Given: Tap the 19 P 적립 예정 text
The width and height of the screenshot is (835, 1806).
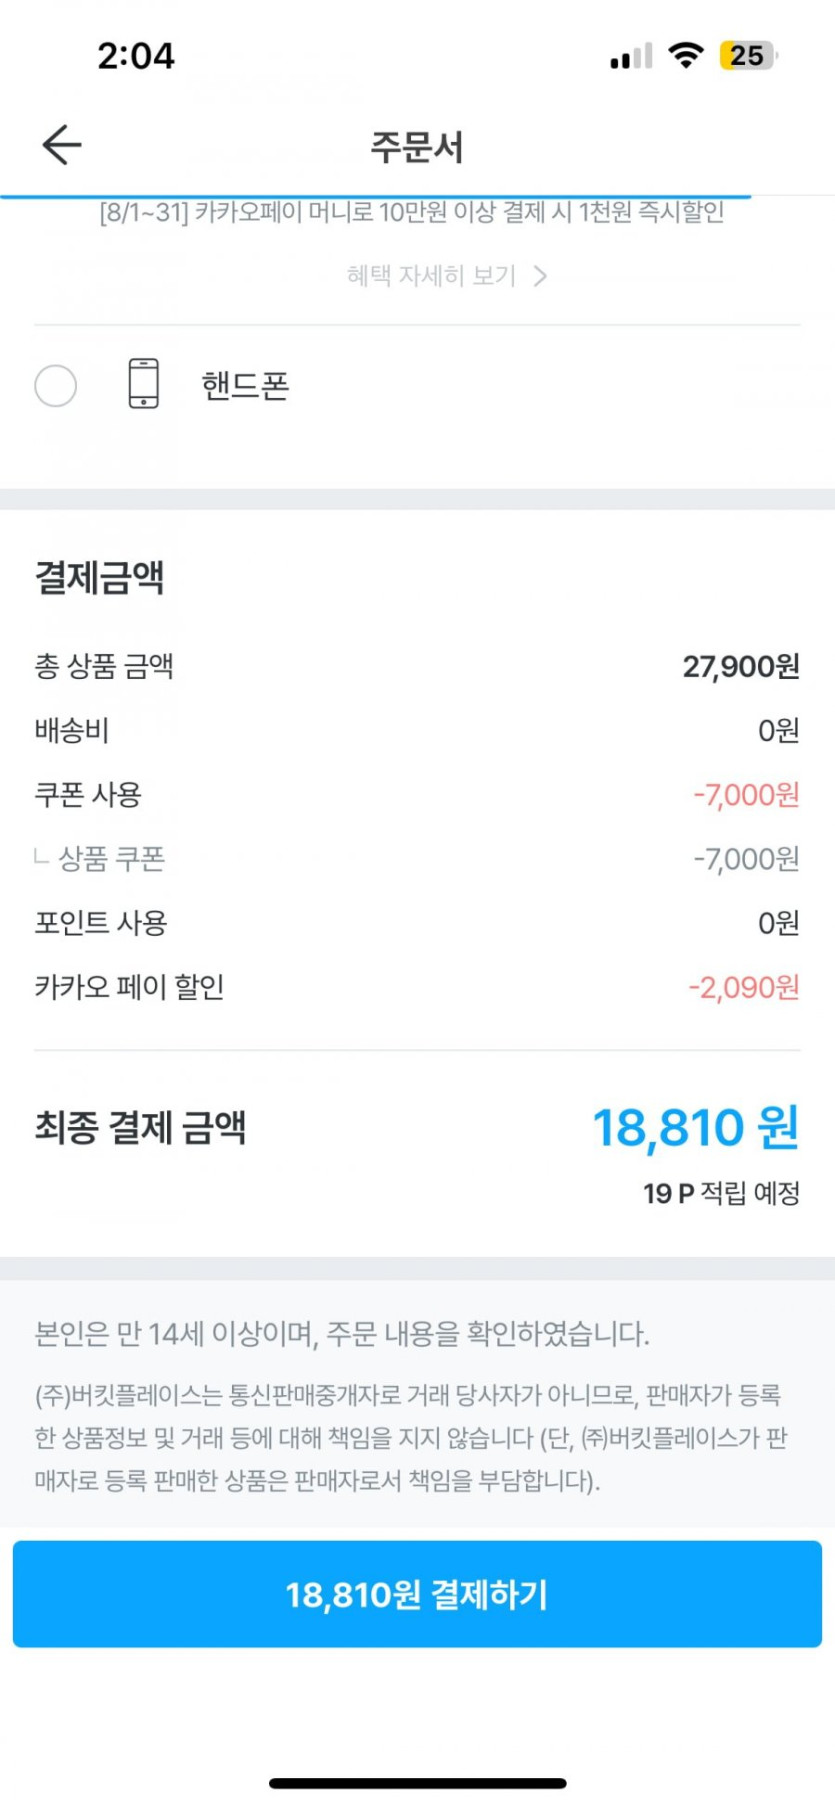Looking at the screenshot, I should [x=721, y=1193].
